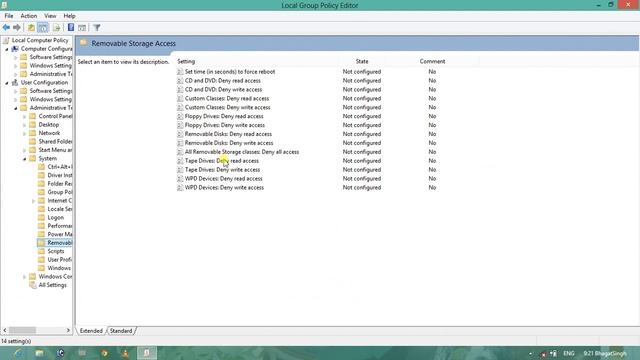Select the selected Removable Storage Access tree item
Screen dimensions: 640x360
coord(60,242)
